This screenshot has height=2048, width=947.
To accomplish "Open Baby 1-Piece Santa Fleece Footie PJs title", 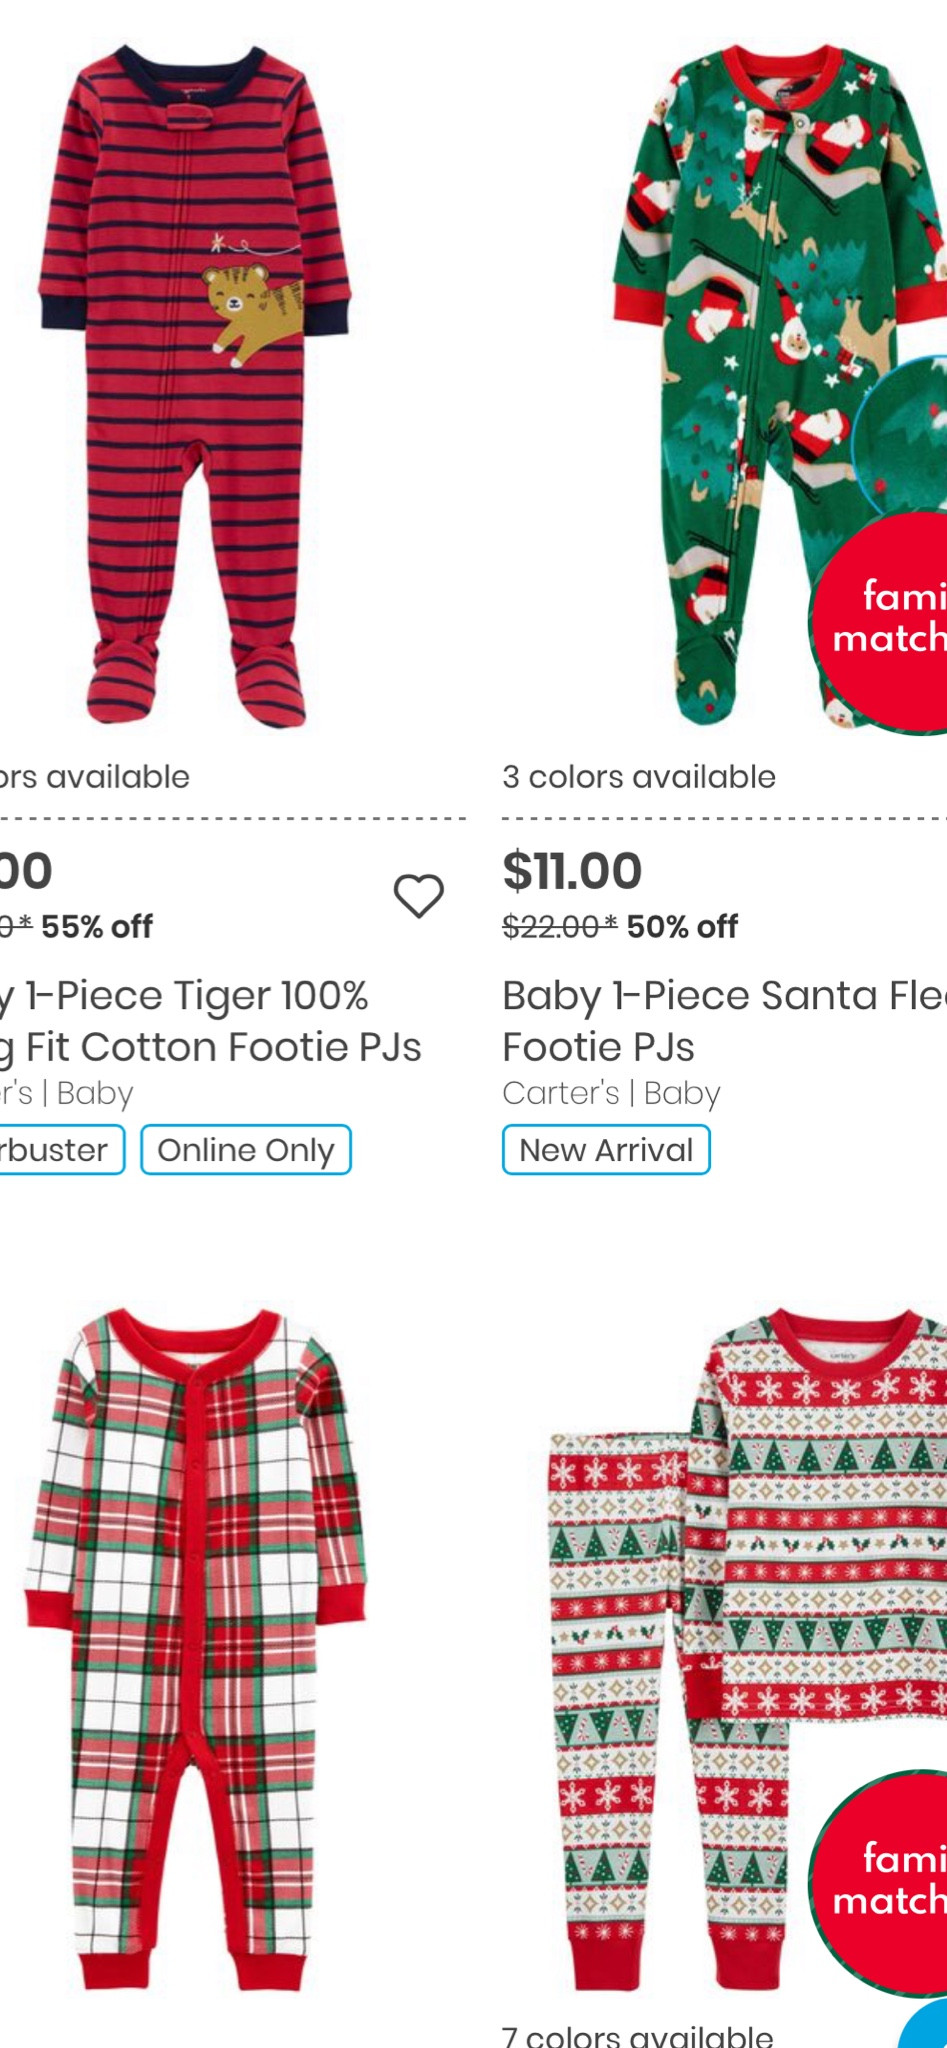I will (722, 1021).
